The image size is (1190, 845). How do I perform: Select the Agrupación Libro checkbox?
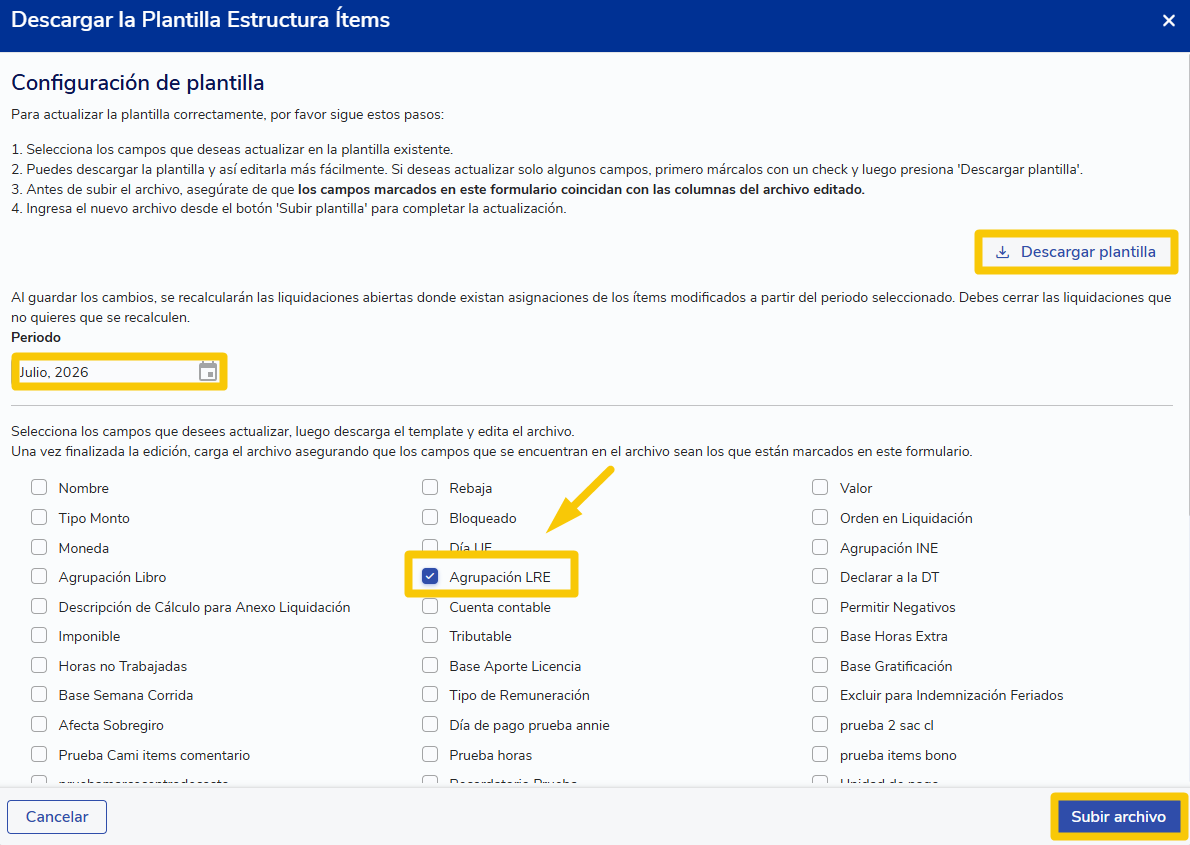[x=39, y=576]
